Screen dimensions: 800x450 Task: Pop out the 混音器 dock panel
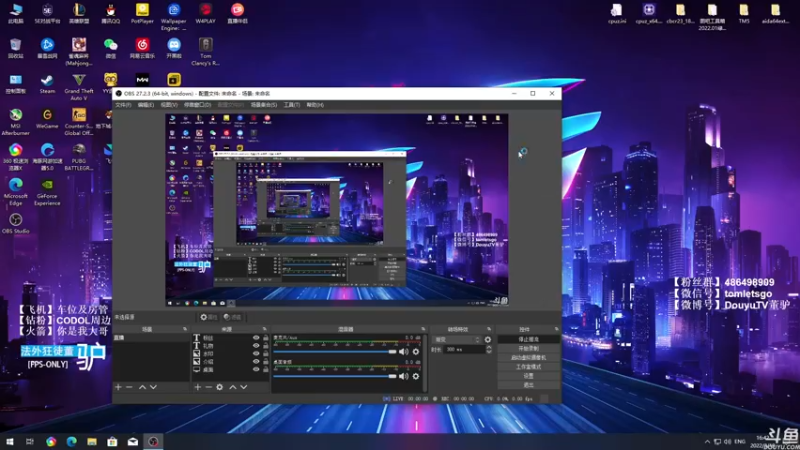pos(423,329)
